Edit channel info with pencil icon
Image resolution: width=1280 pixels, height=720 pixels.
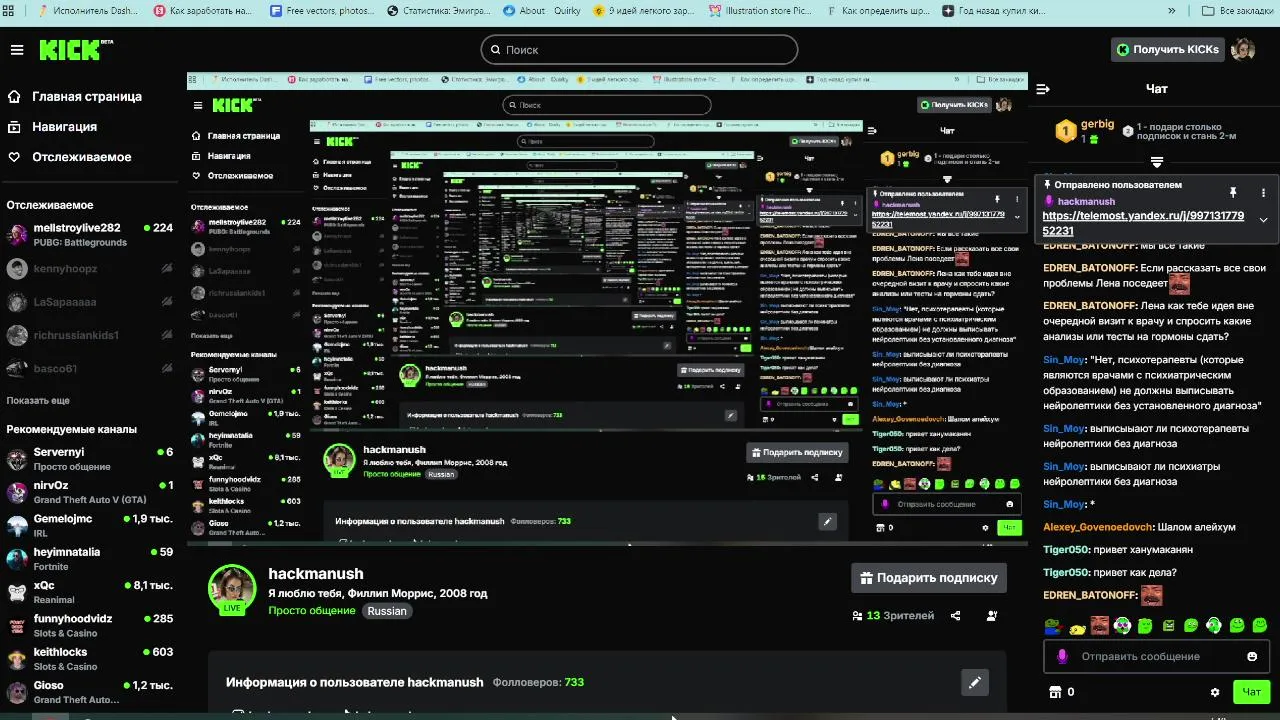point(975,682)
